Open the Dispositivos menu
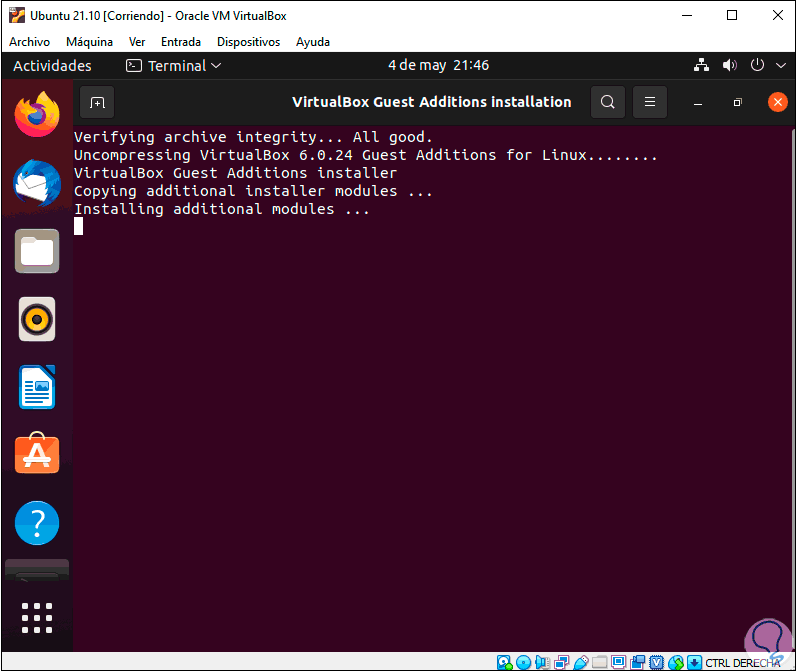Viewport: 798px width, 671px height. click(x=248, y=42)
